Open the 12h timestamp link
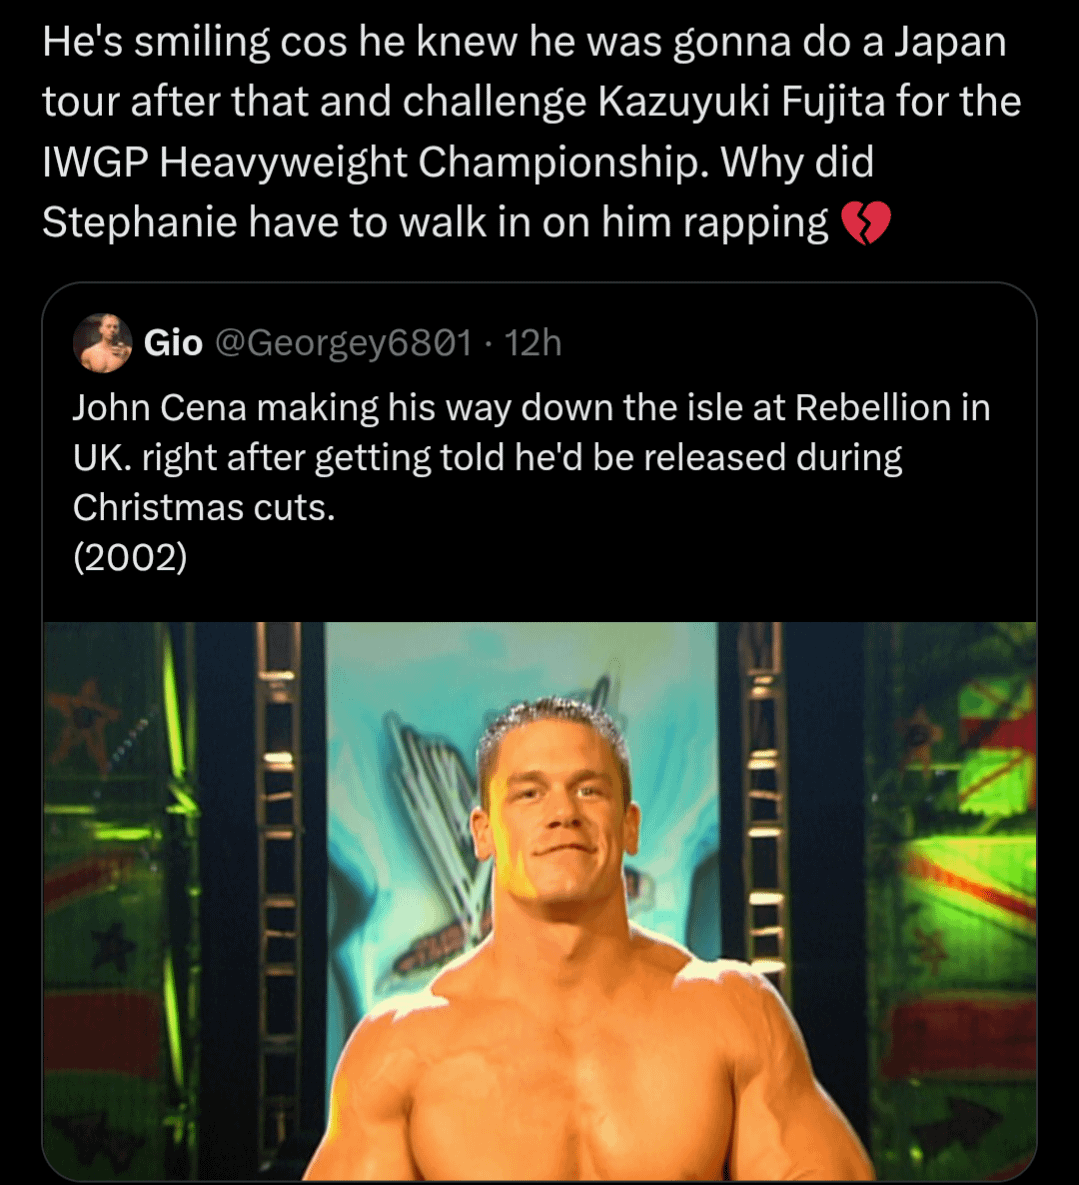 533,343
